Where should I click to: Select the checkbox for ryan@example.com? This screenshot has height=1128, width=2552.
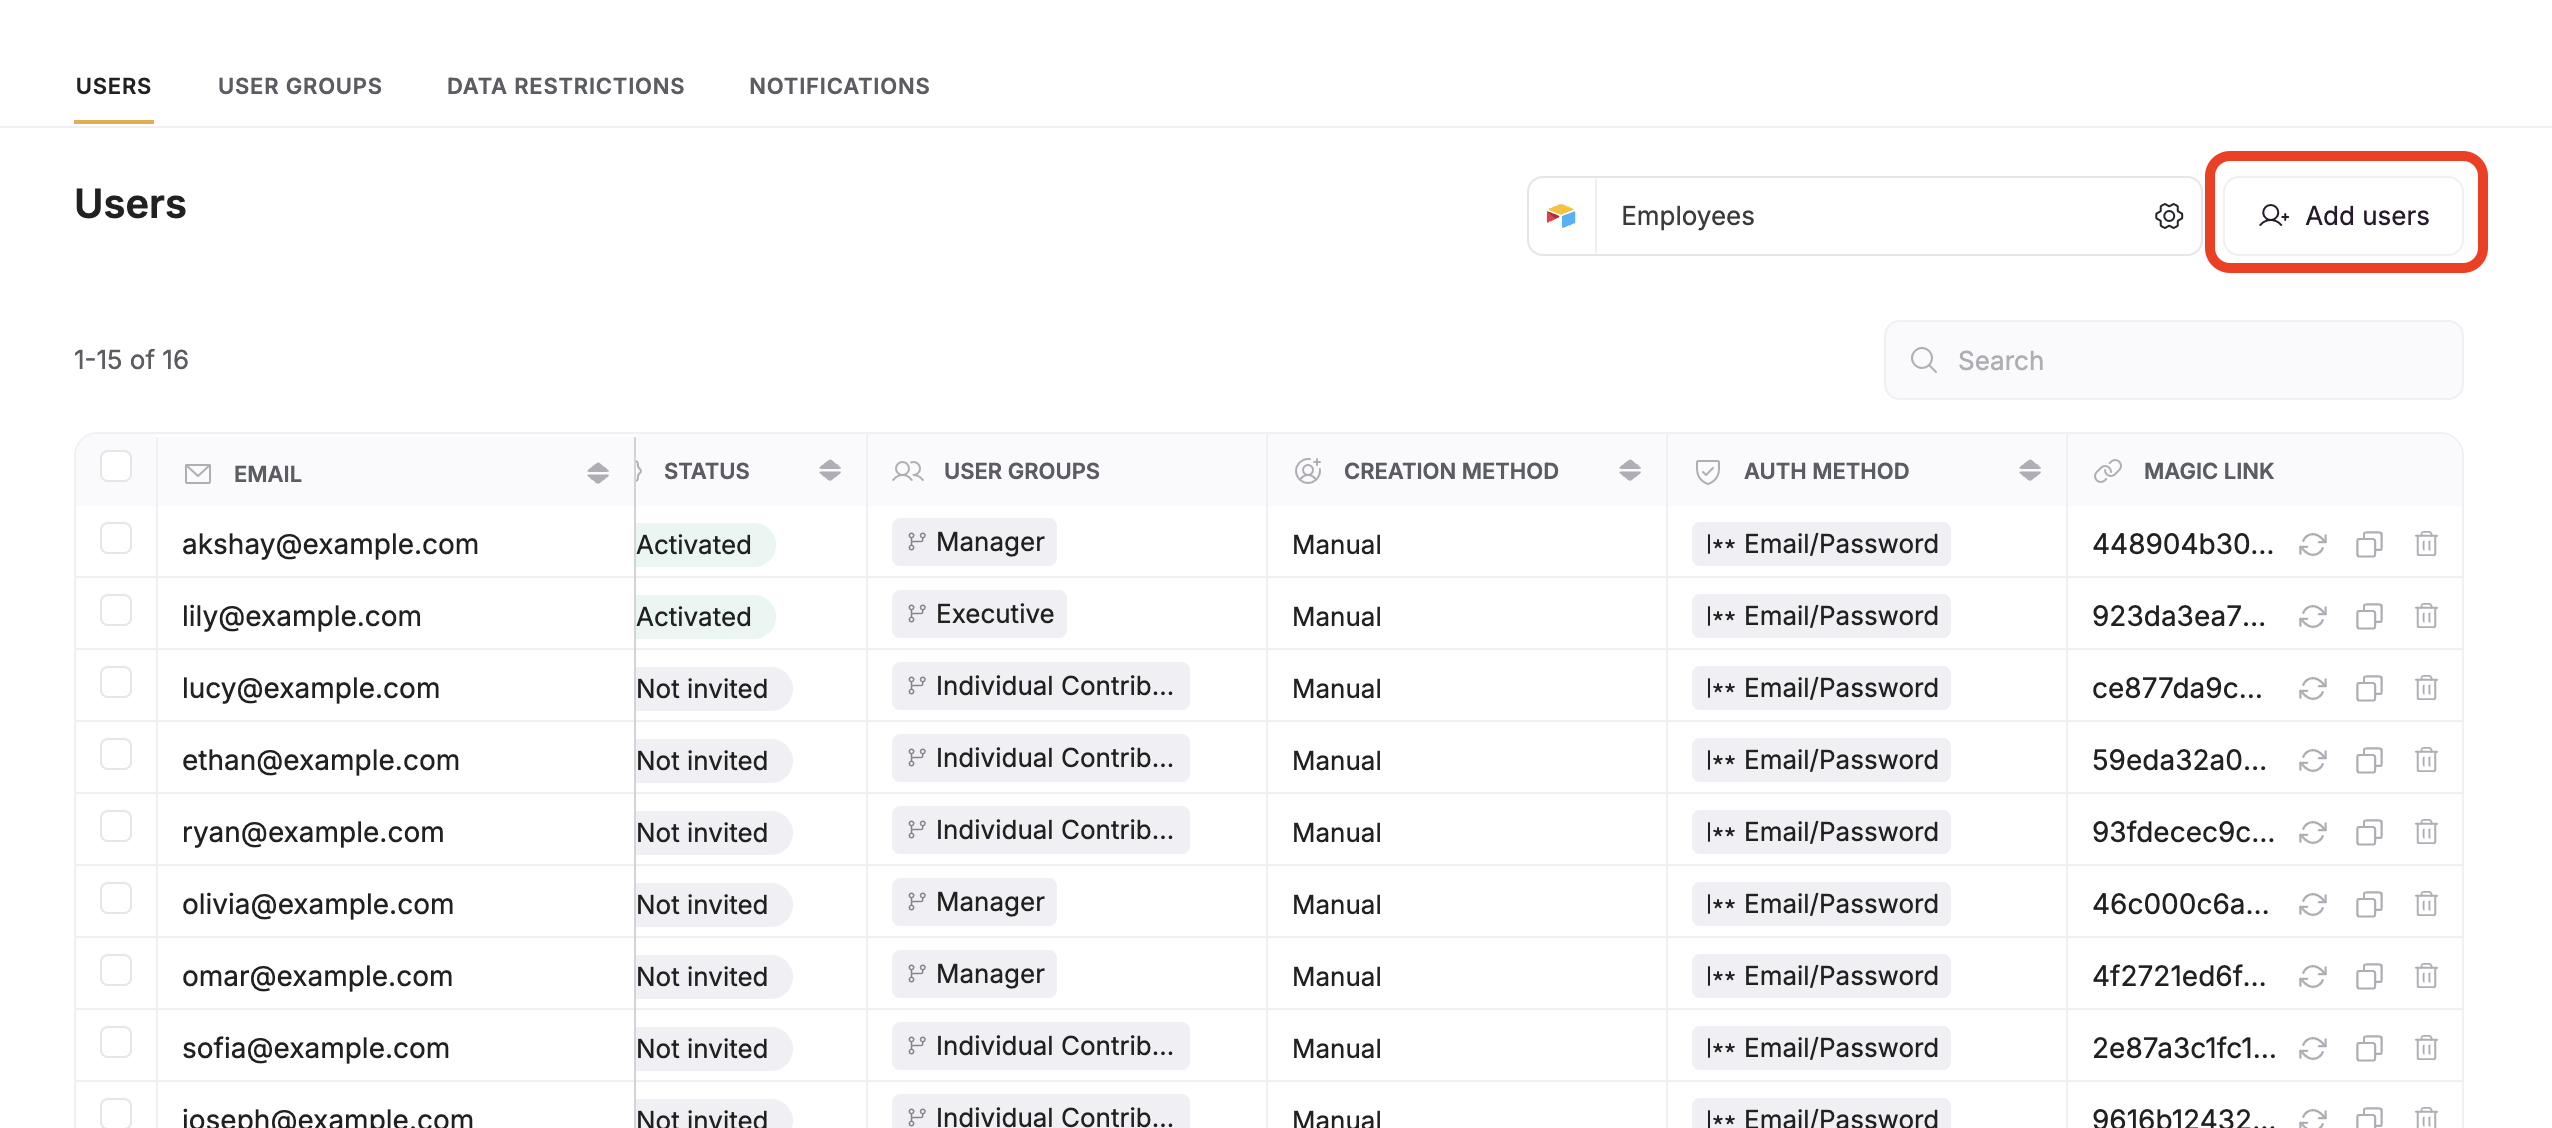[116, 827]
